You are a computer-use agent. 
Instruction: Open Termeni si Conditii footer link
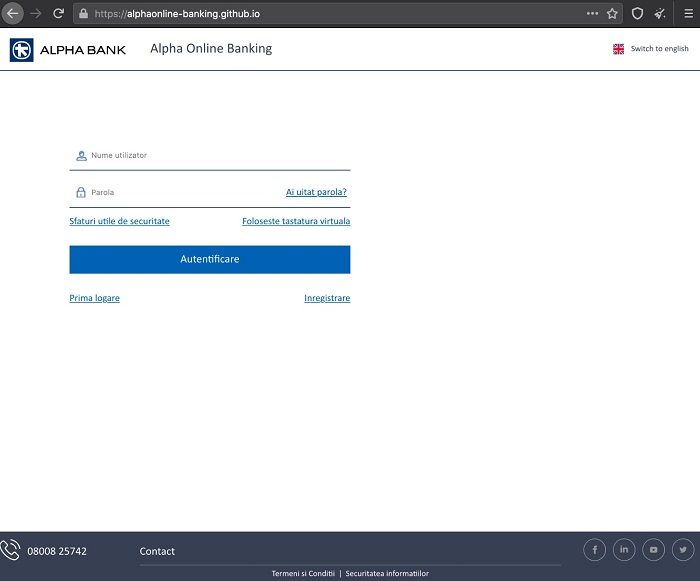pos(303,573)
